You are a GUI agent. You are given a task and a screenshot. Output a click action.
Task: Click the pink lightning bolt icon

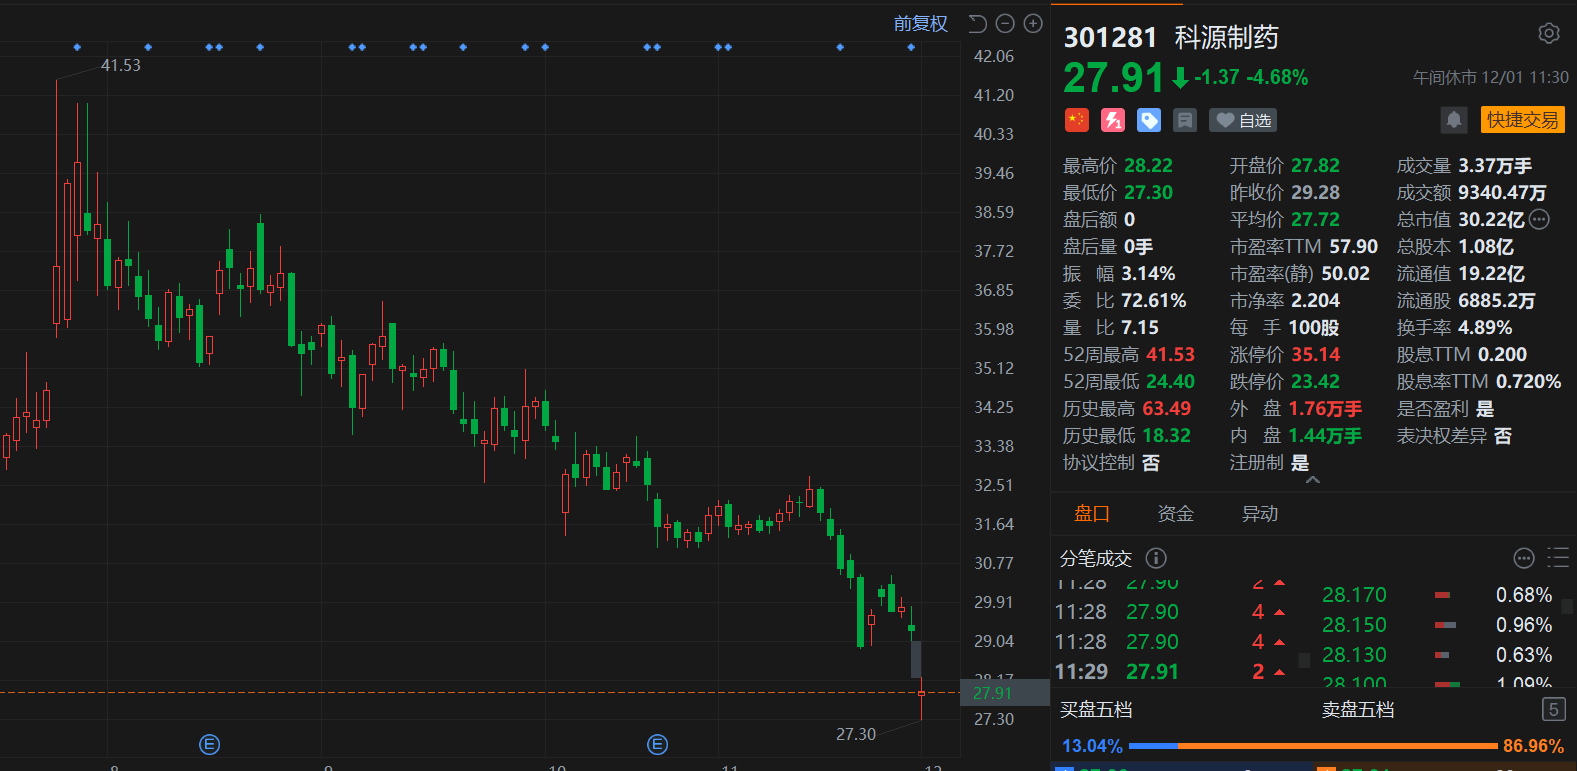tap(1113, 120)
